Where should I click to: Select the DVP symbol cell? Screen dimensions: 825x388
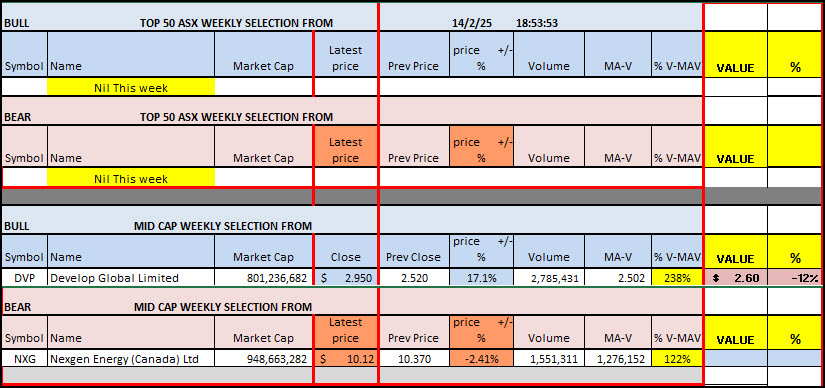[25, 278]
